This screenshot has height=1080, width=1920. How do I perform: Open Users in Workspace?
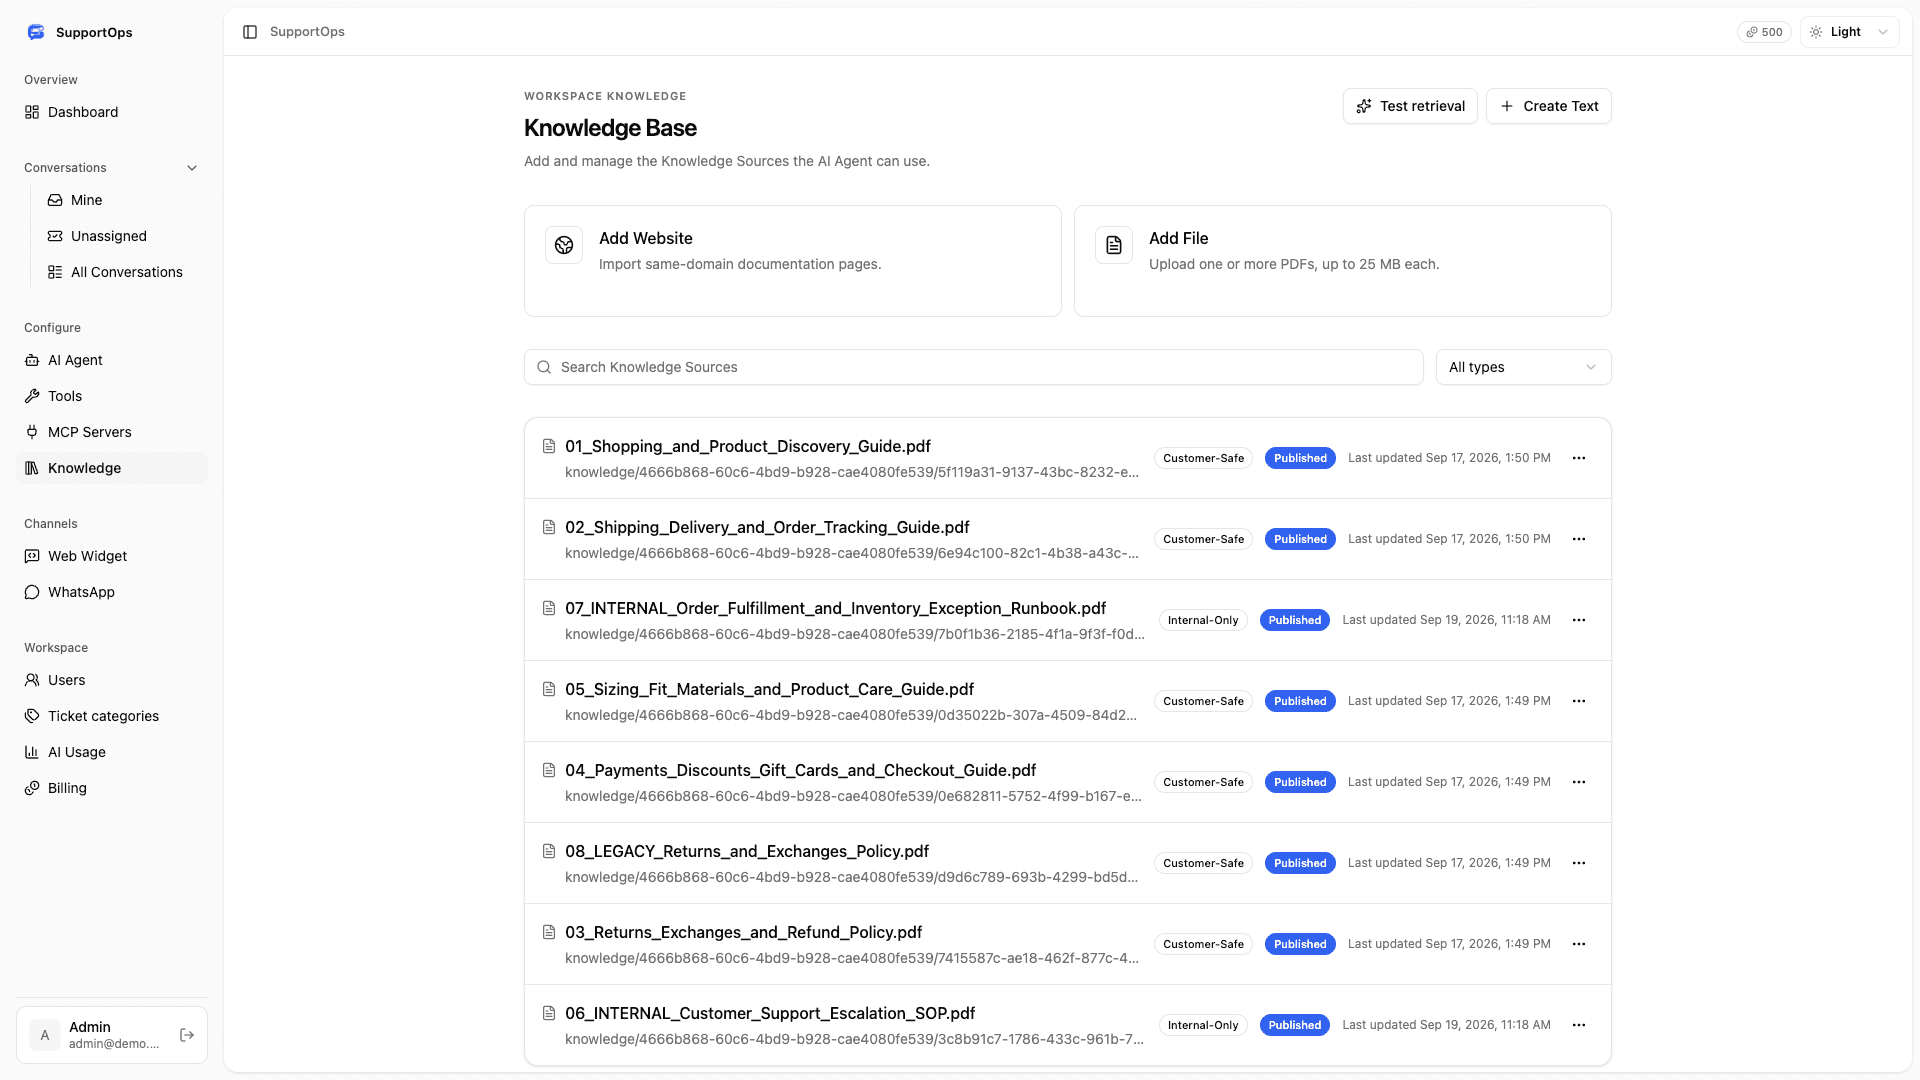pyautogui.click(x=112, y=680)
